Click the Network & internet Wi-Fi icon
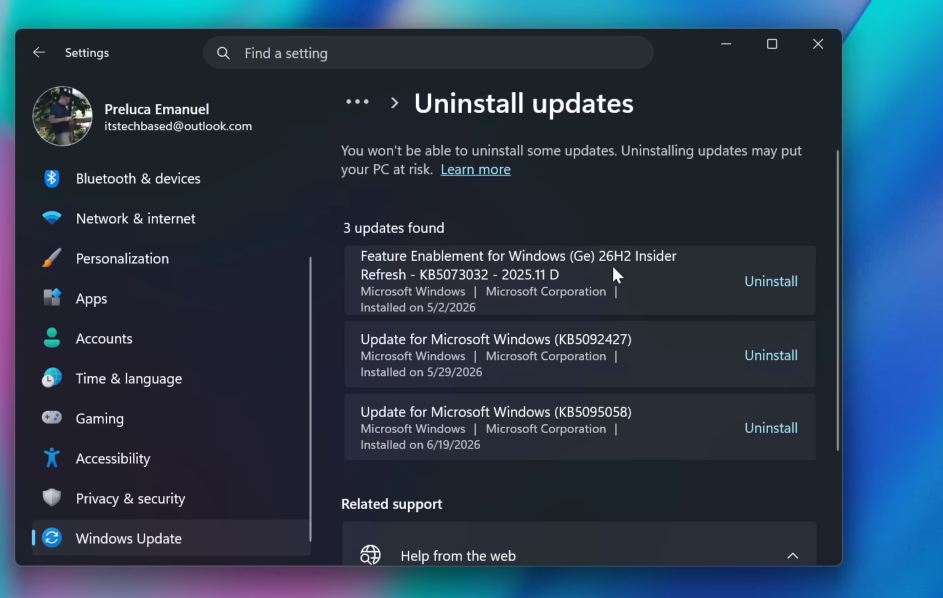This screenshot has height=598, width=943. click(x=52, y=218)
